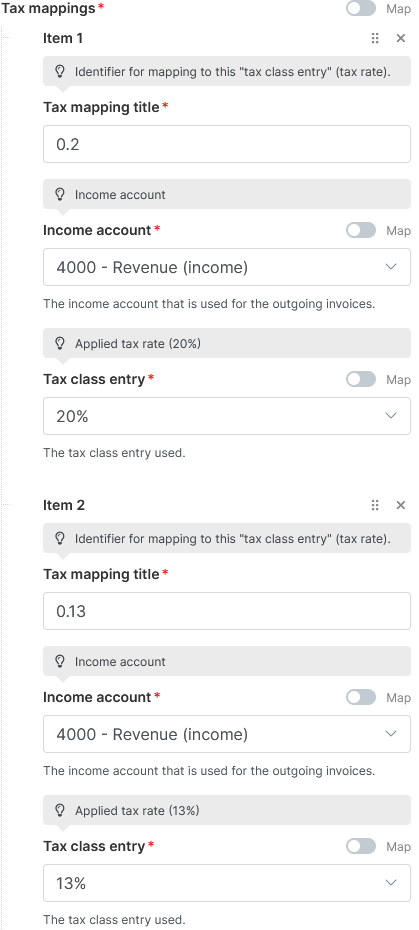Click the Tax mapping title field containing 0.2
The width and height of the screenshot is (419, 930).
227,144
